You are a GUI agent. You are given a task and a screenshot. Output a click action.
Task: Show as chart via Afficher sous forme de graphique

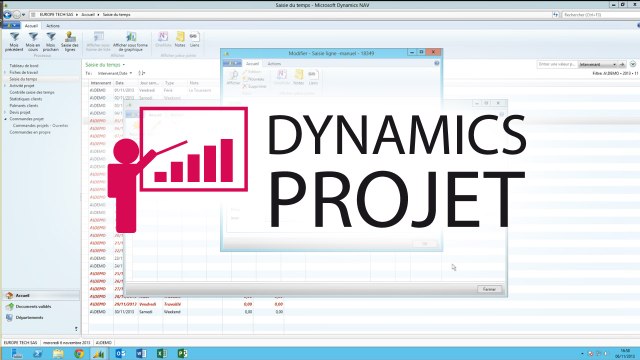click(130, 42)
